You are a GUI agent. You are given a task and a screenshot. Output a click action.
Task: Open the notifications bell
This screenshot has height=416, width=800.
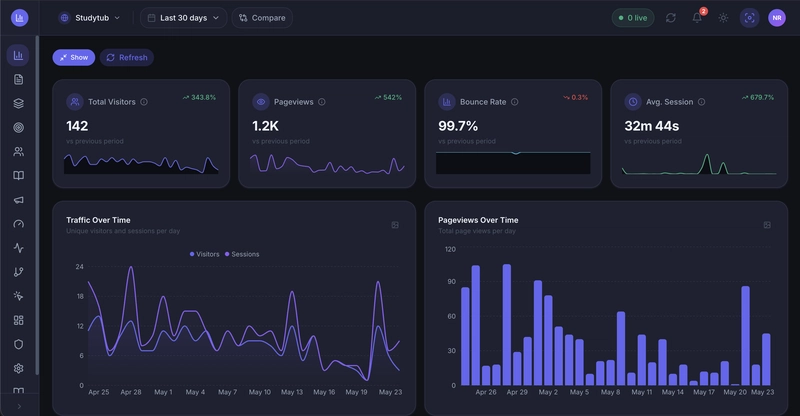tap(697, 18)
